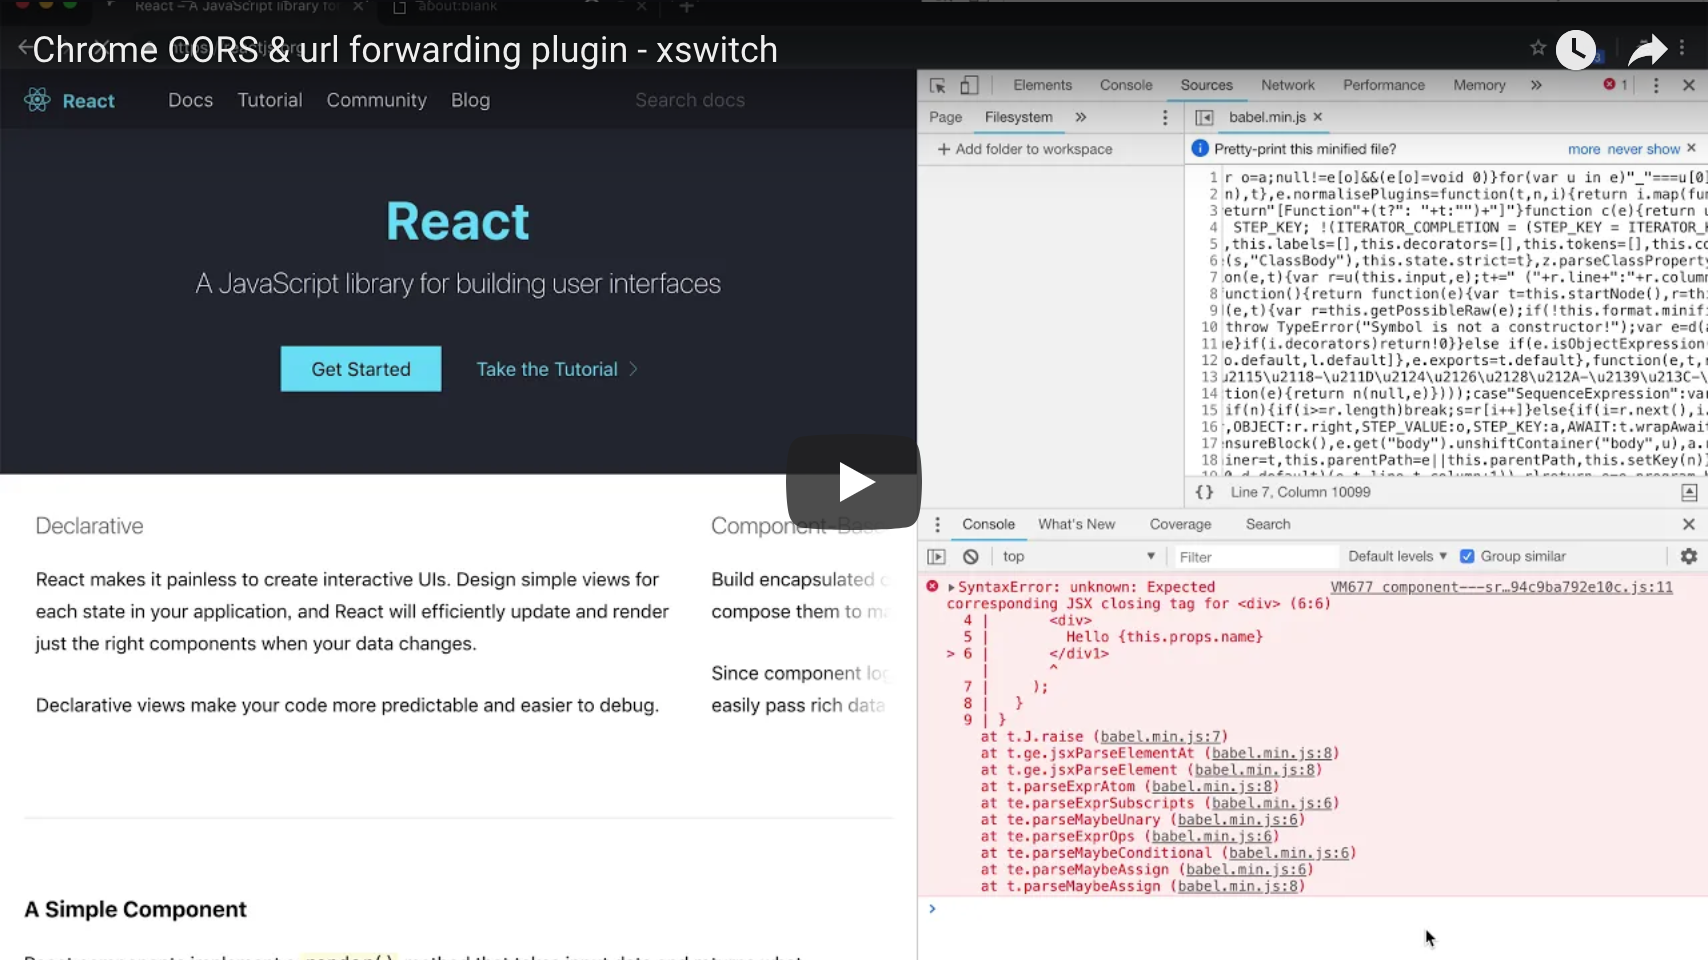Image resolution: width=1708 pixels, height=960 pixels.
Task: Click line number 7 in babel.min.js
Action: click(x=1213, y=277)
